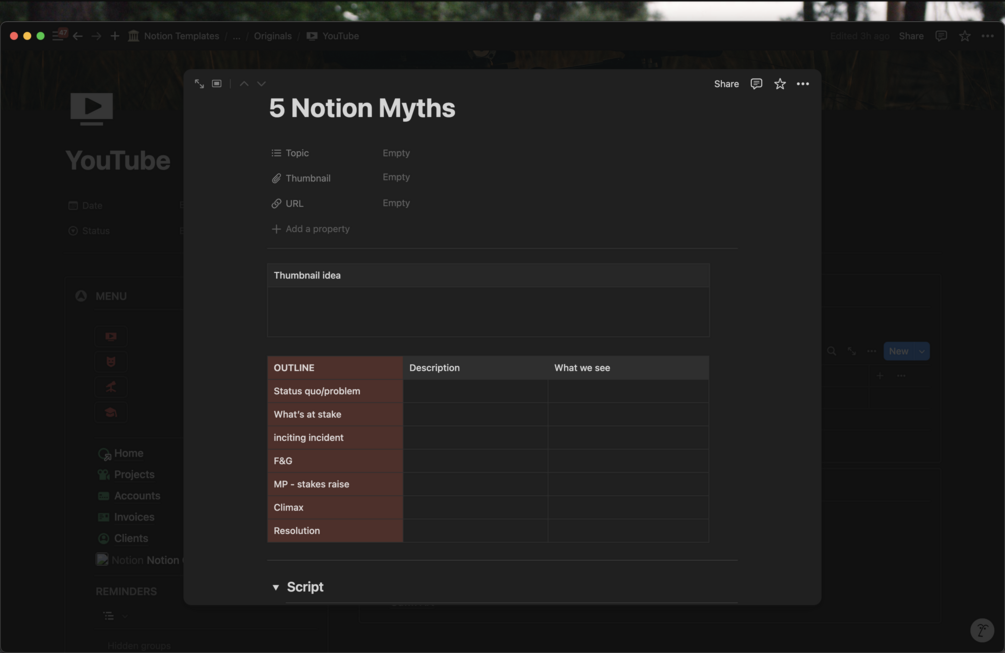This screenshot has height=653, width=1005.
Task: Search the database with magnifier icon
Action: (x=831, y=351)
